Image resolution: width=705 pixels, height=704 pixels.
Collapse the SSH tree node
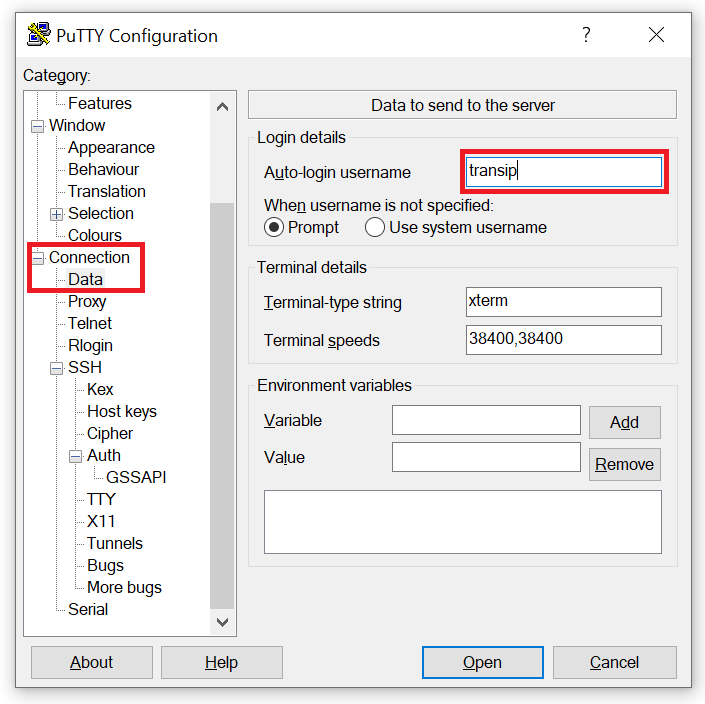point(56,368)
